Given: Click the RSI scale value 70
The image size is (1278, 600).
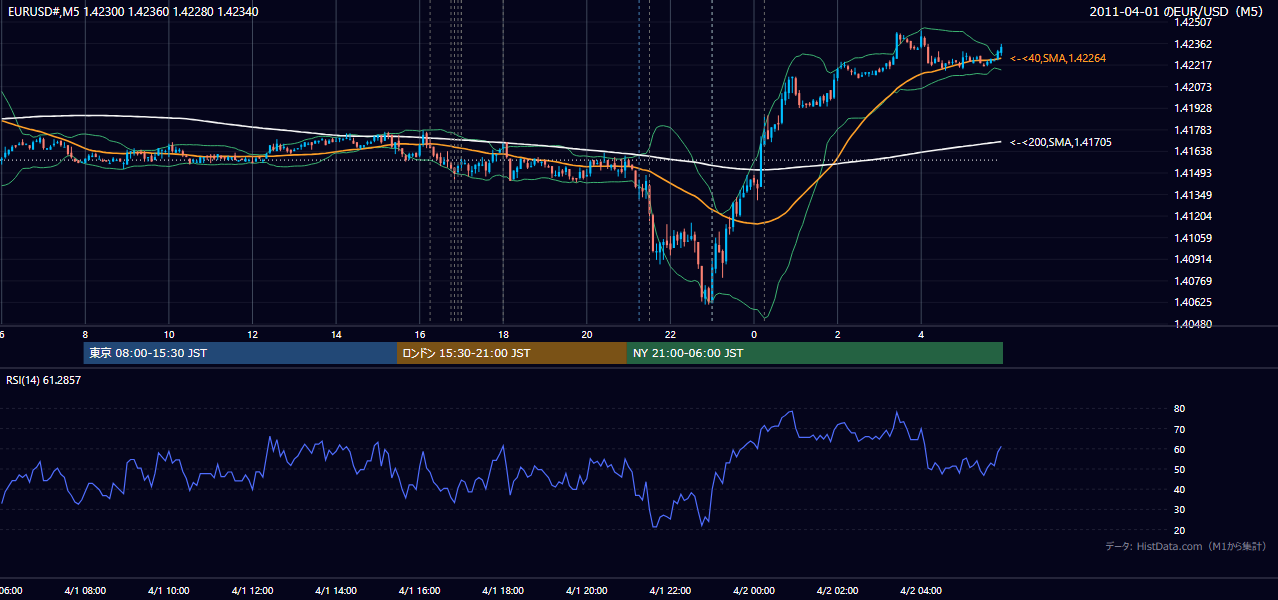Looking at the screenshot, I should pos(1179,430).
